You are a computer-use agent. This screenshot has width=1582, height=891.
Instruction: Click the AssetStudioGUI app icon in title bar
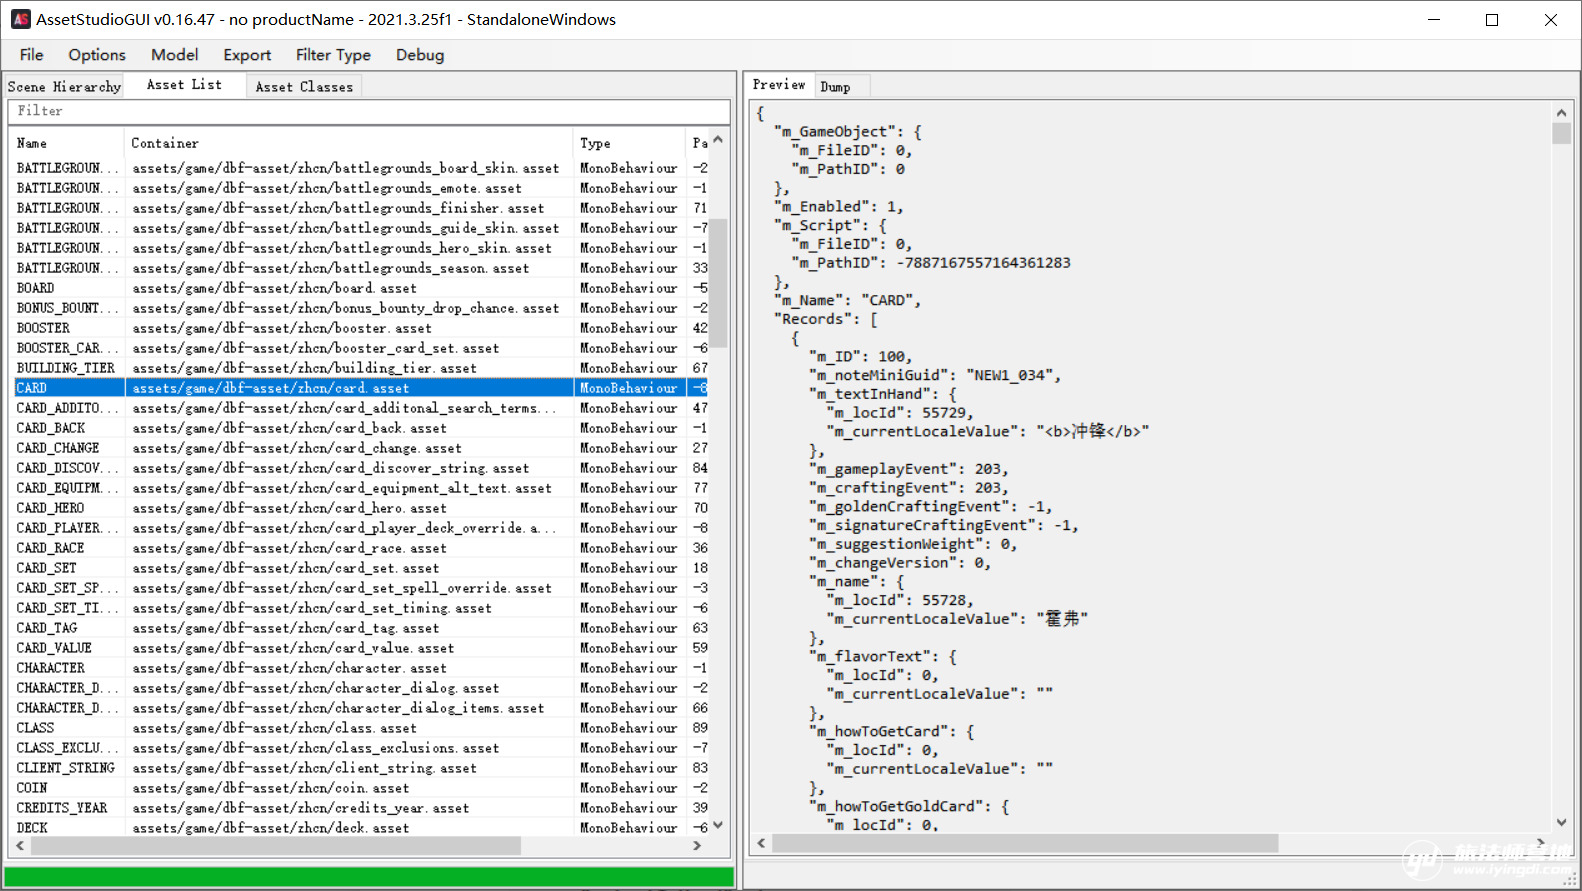(x=20, y=19)
